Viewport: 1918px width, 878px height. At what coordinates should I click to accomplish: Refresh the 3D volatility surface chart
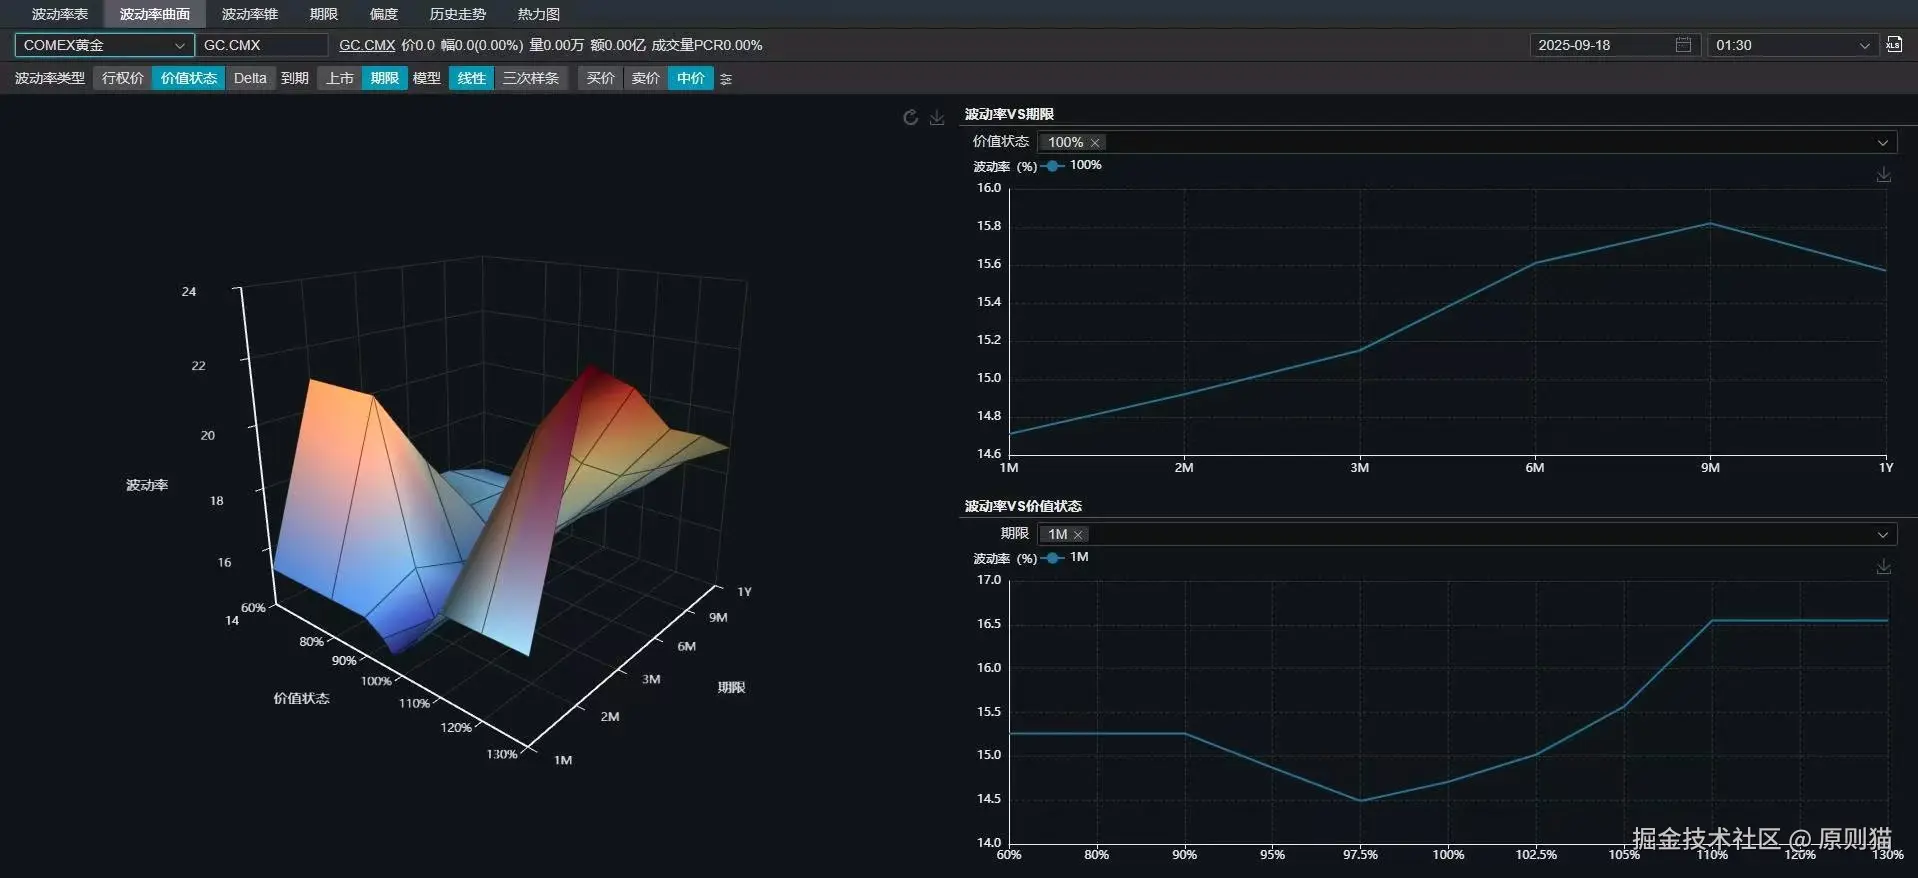[x=910, y=117]
